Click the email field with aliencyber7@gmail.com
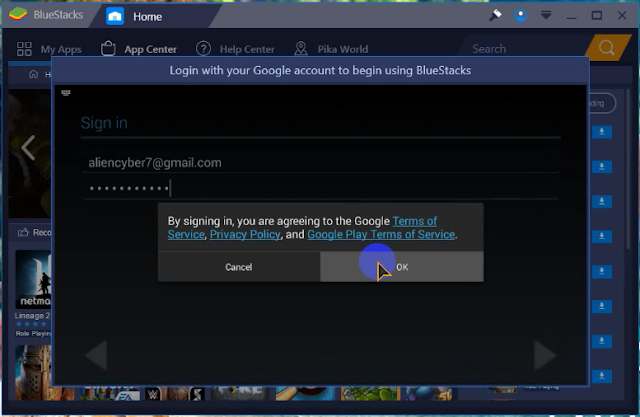640x417 pixels. pyautogui.click(x=320, y=163)
